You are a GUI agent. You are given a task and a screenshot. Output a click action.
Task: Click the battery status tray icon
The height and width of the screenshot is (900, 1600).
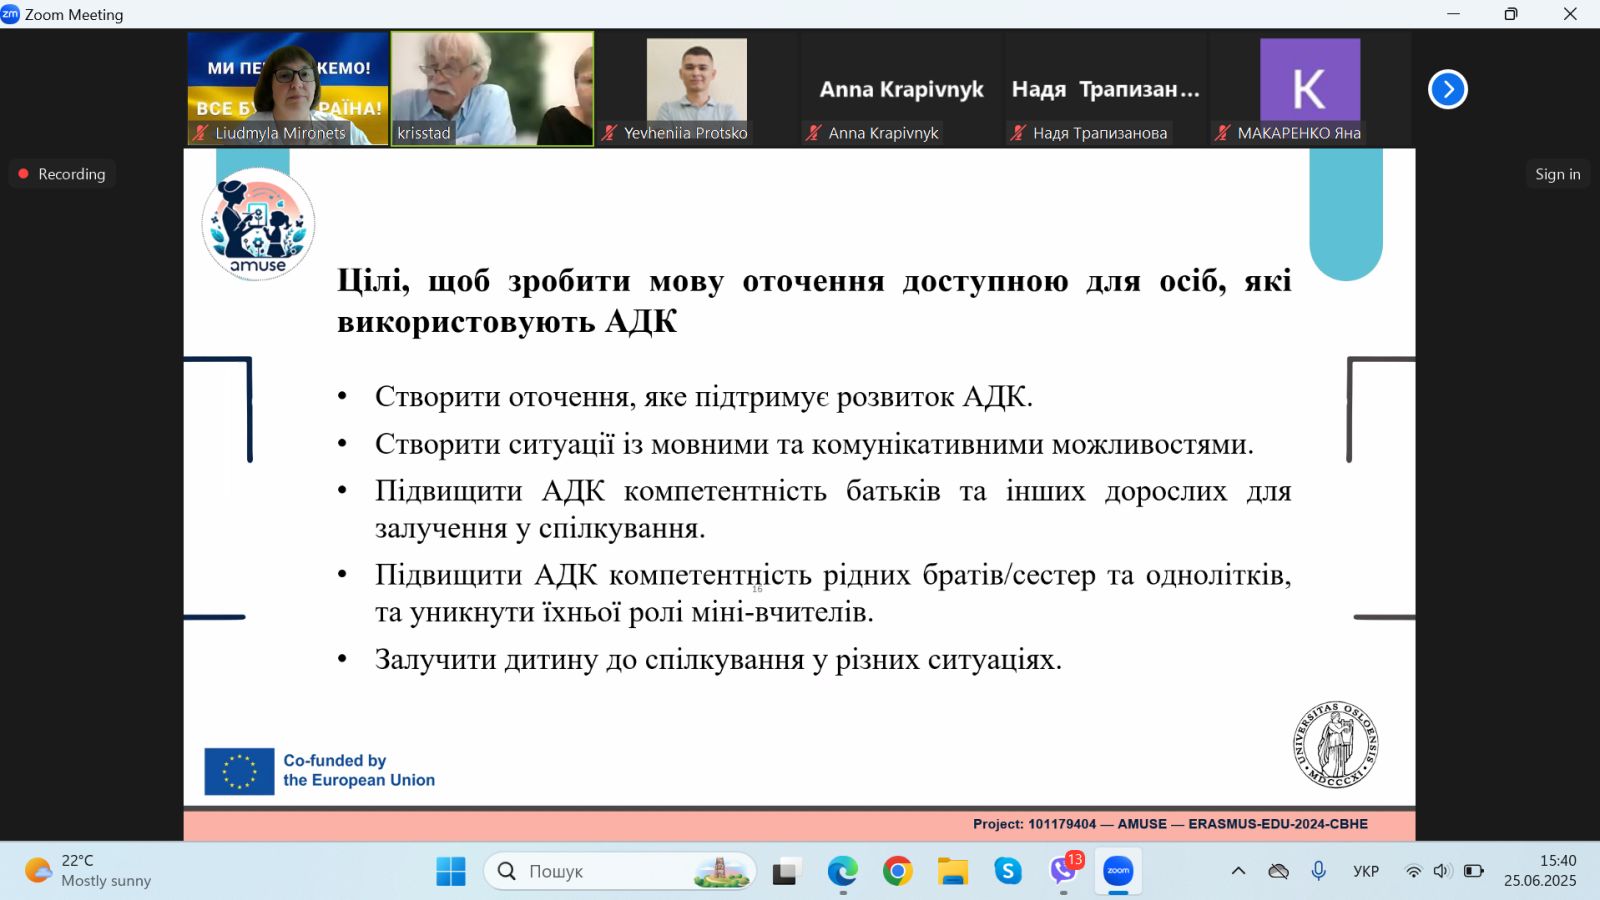tap(1474, 871)
